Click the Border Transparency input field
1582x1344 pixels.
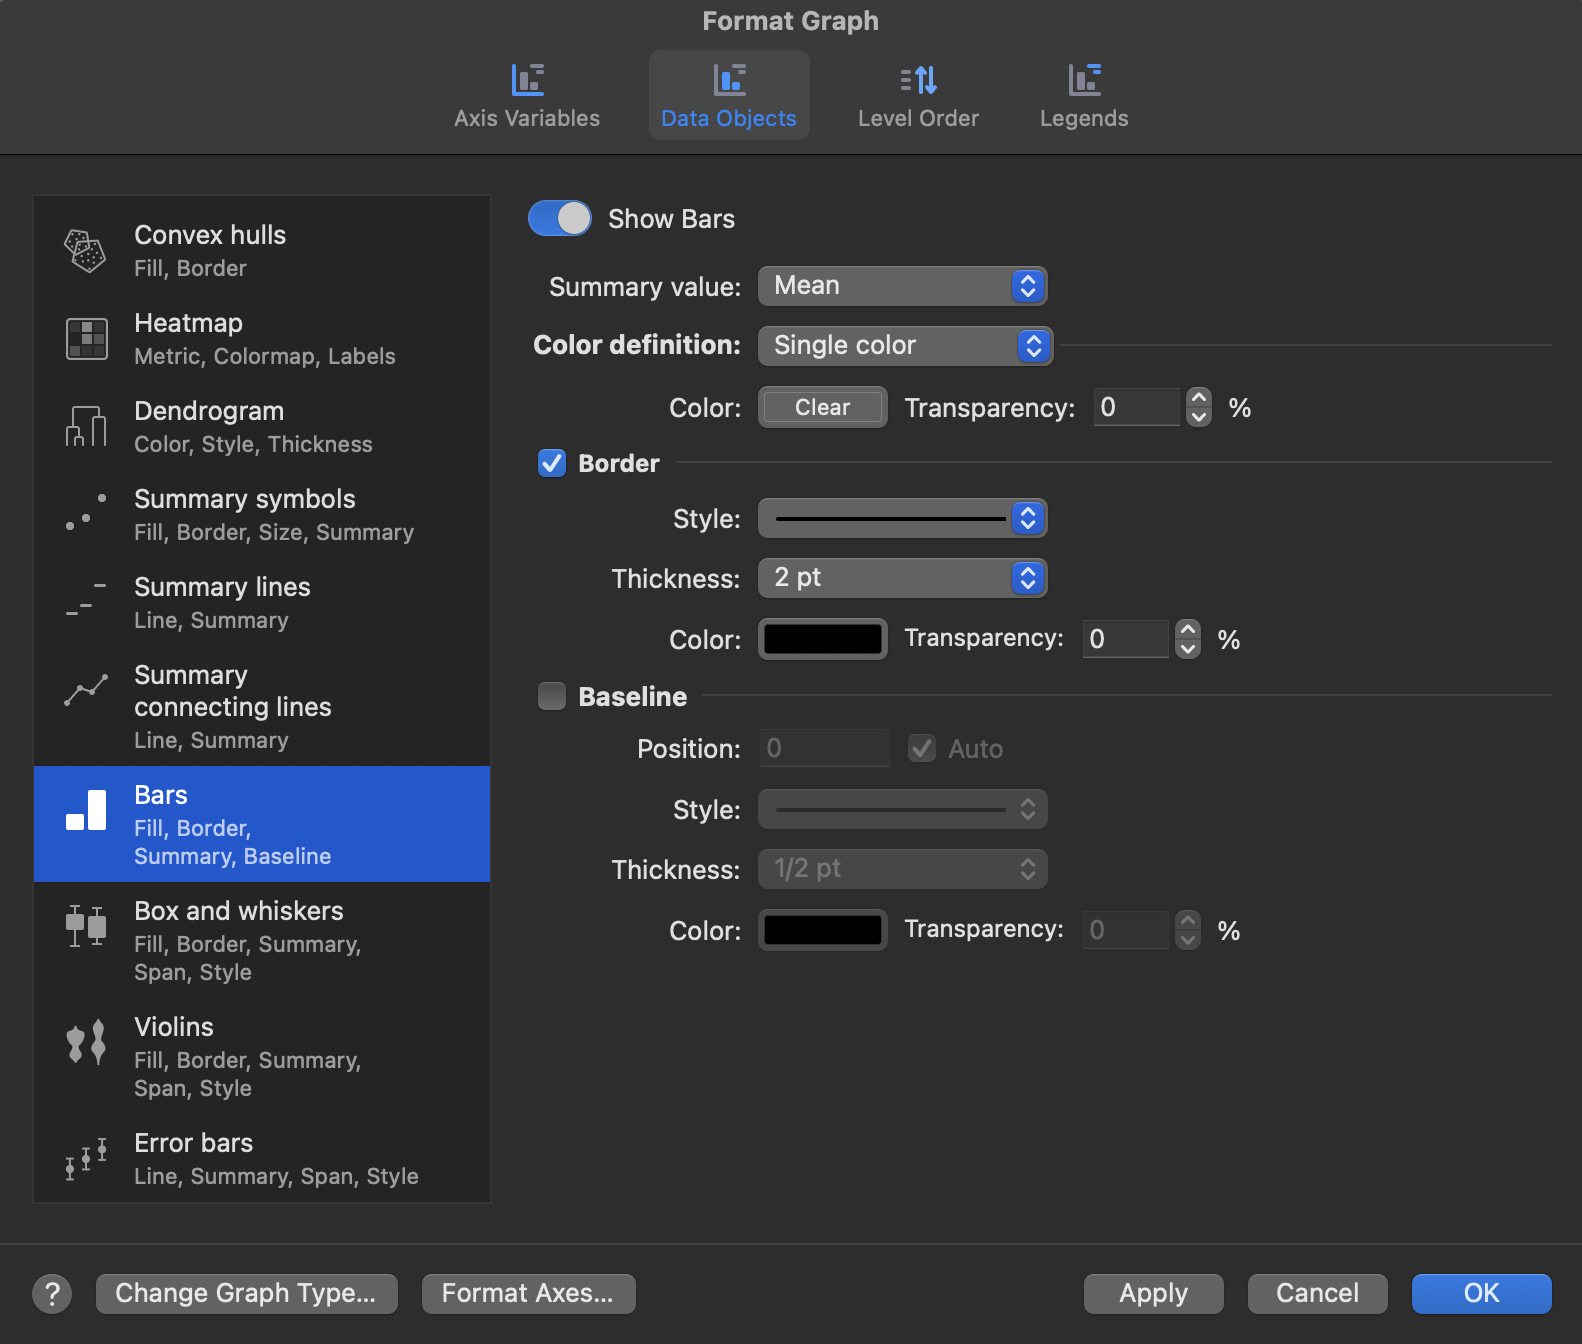(x=1125, y=639)
